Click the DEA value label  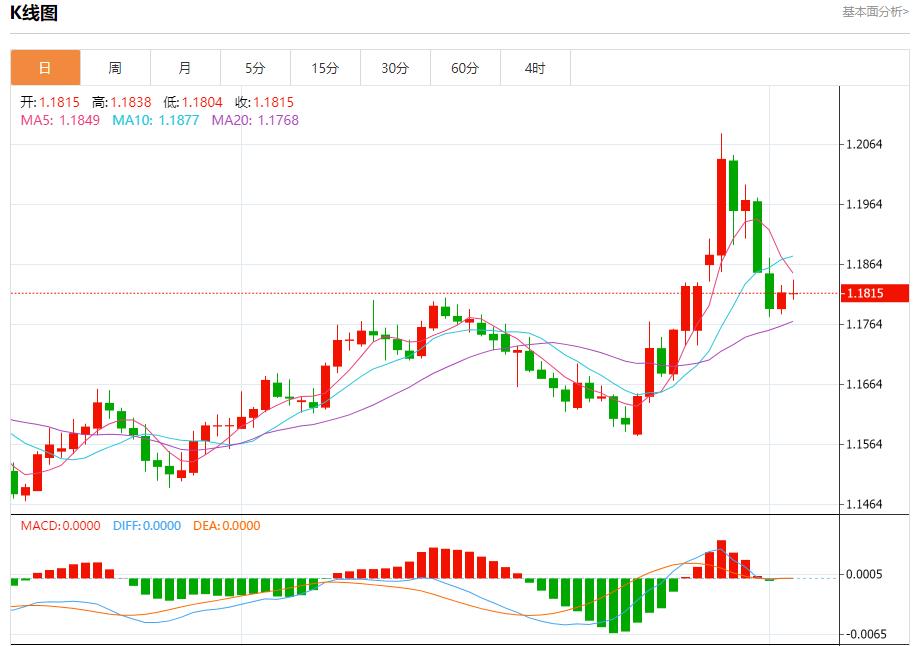pos(226,525)
